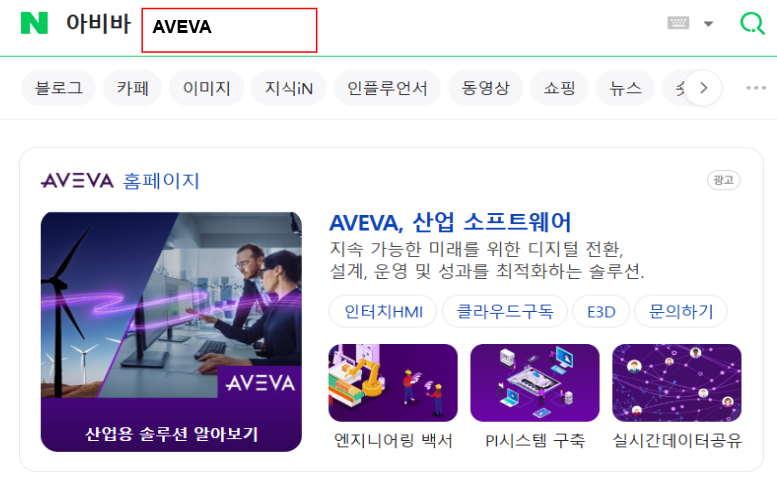Switch to the 이미지 tab
This screenshot has width=777, height=480.
tap(207, 88)
